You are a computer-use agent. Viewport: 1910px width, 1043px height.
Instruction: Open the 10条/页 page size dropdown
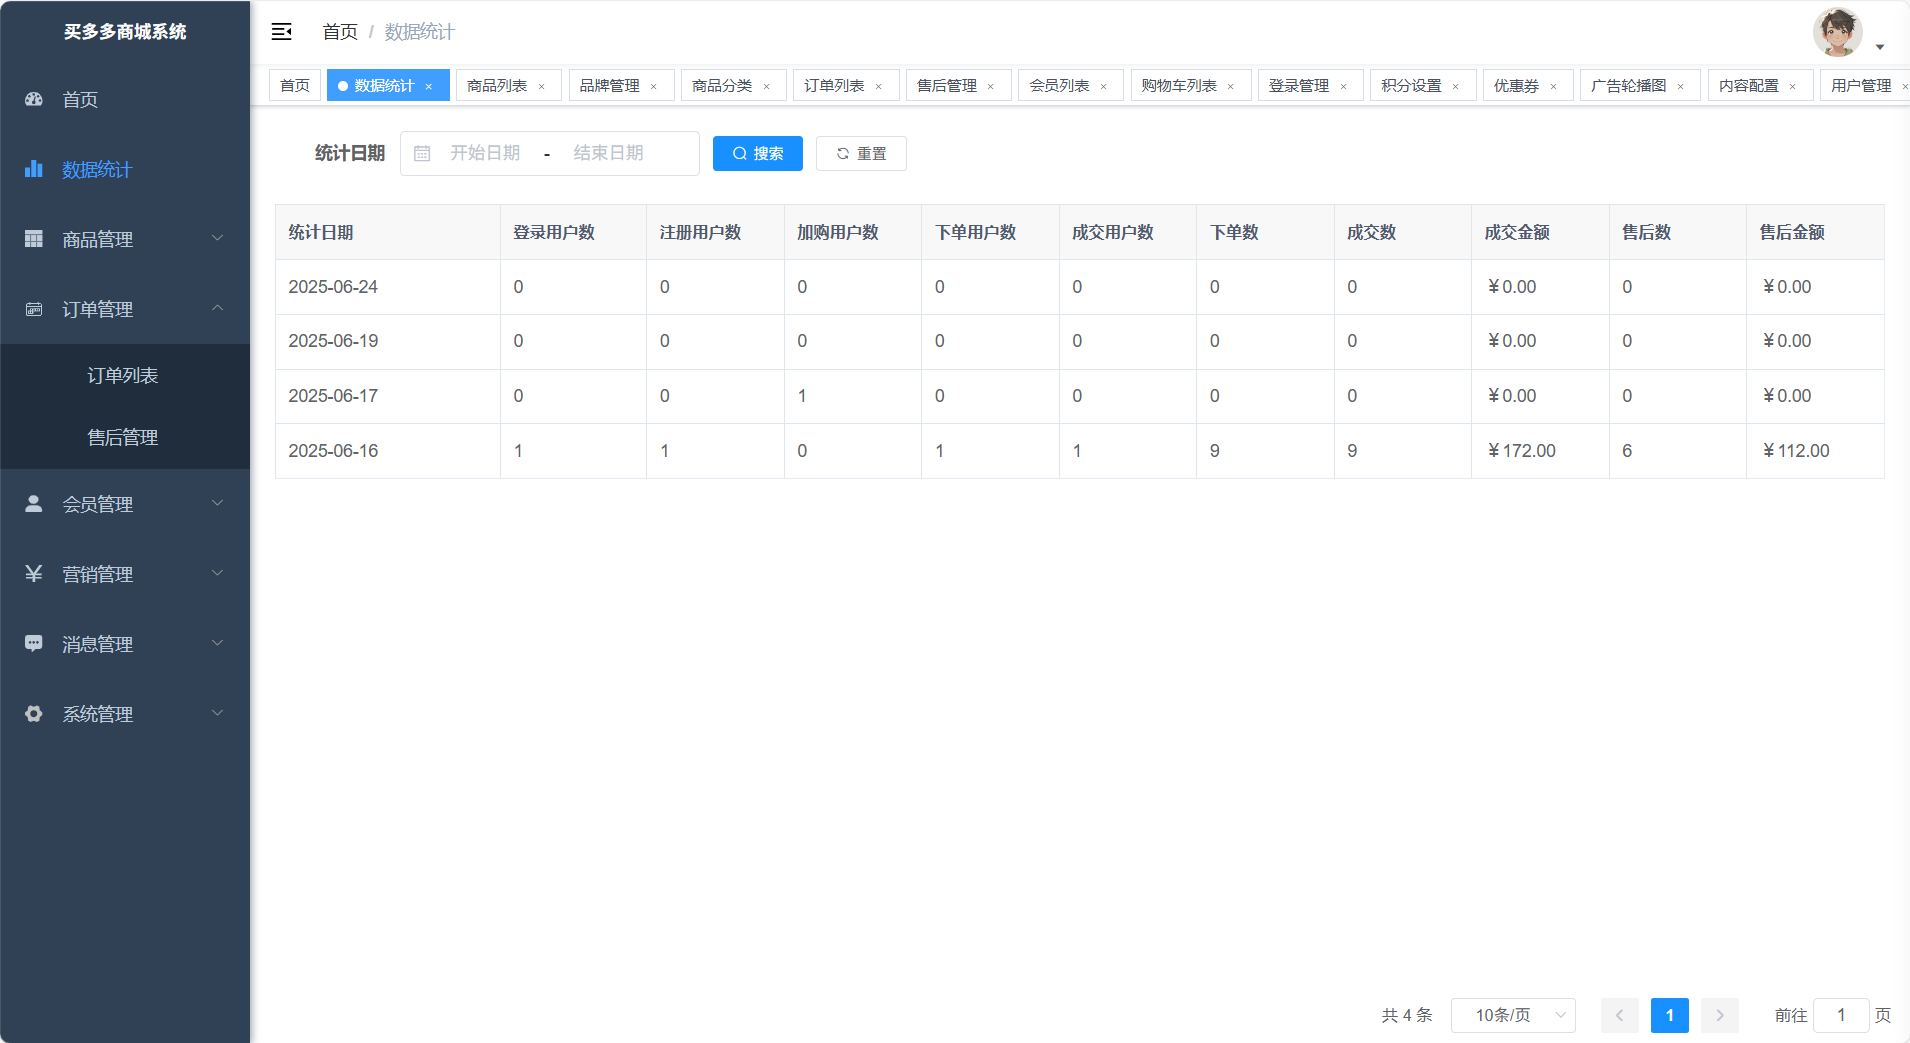1513,1015
